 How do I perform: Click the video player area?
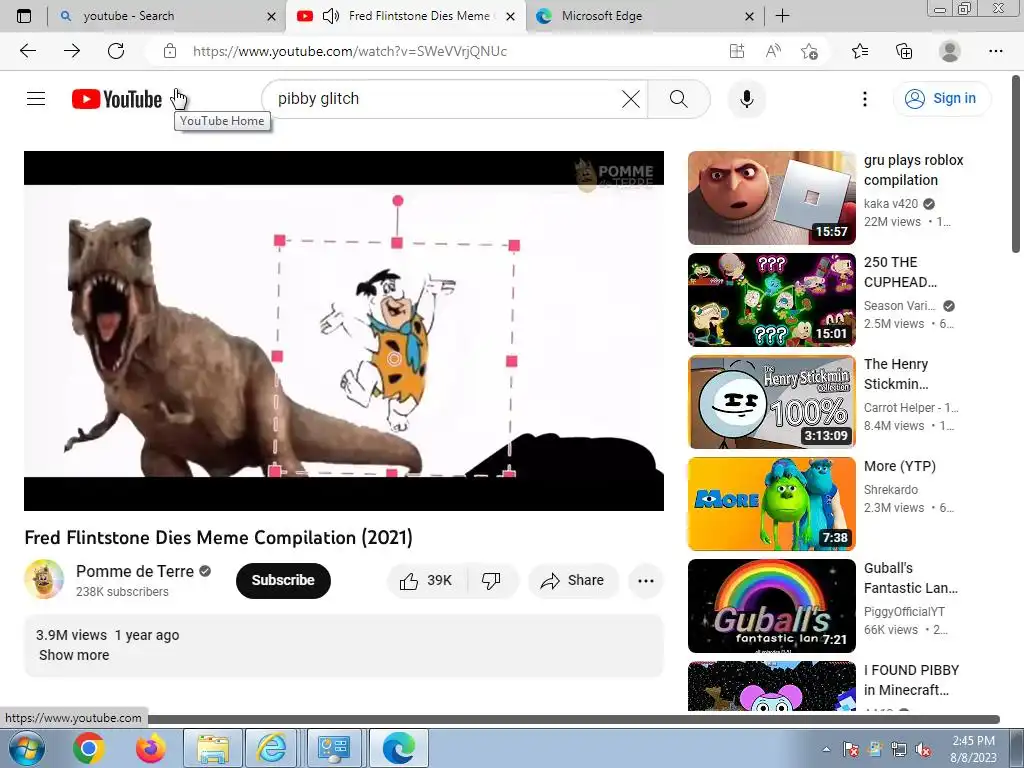pos(344,331)
